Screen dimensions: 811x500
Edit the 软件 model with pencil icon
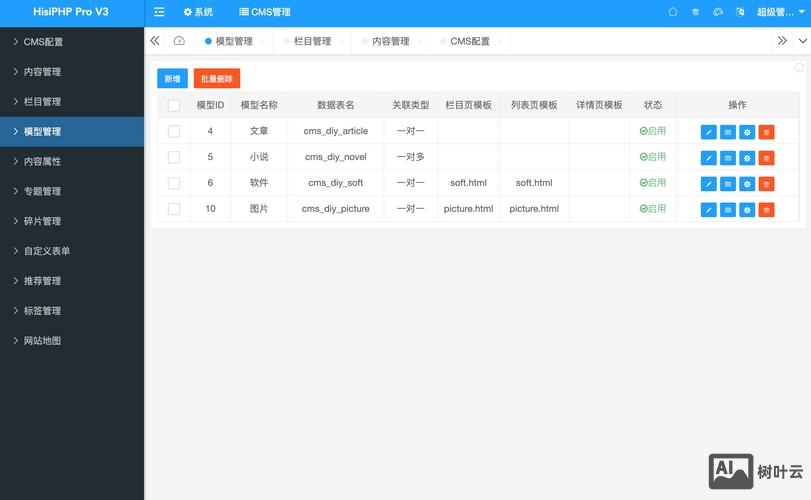709,184
